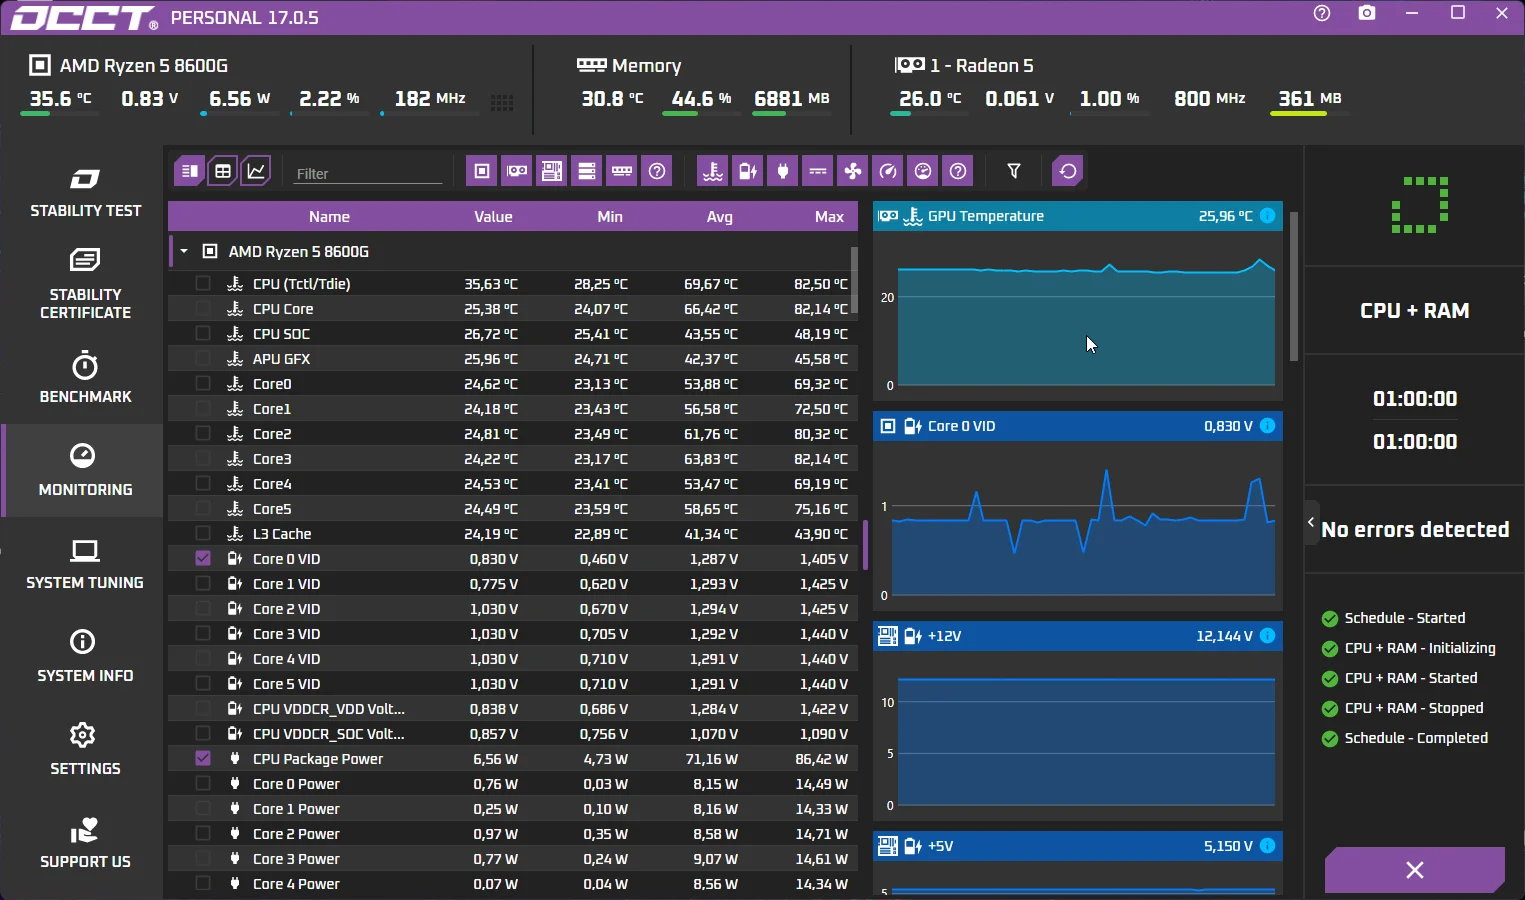Sort the table by the Value column
1525x900 pixels.
(493, 217)
